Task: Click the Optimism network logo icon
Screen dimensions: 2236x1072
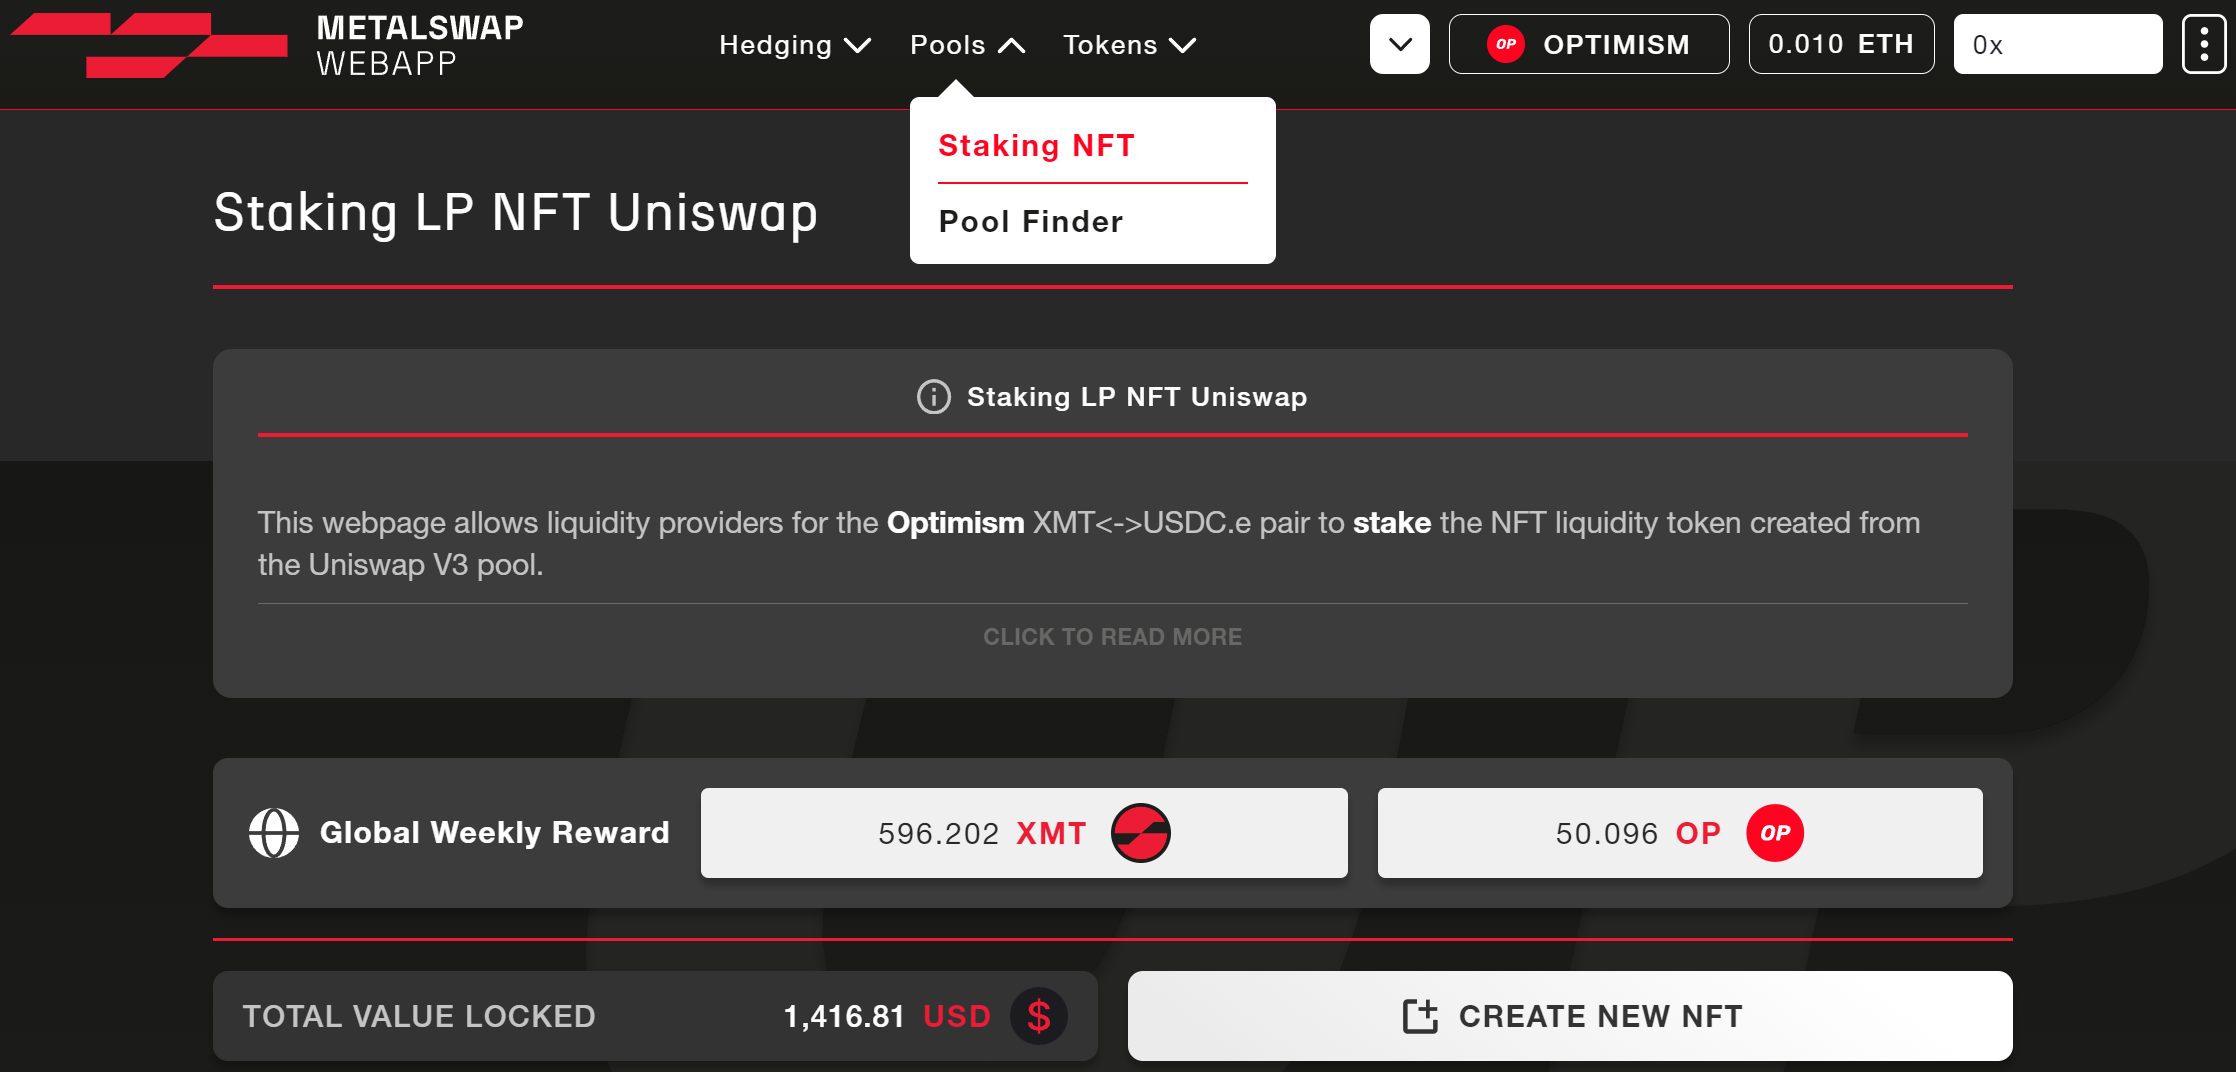Action: tap(1505, 44)
